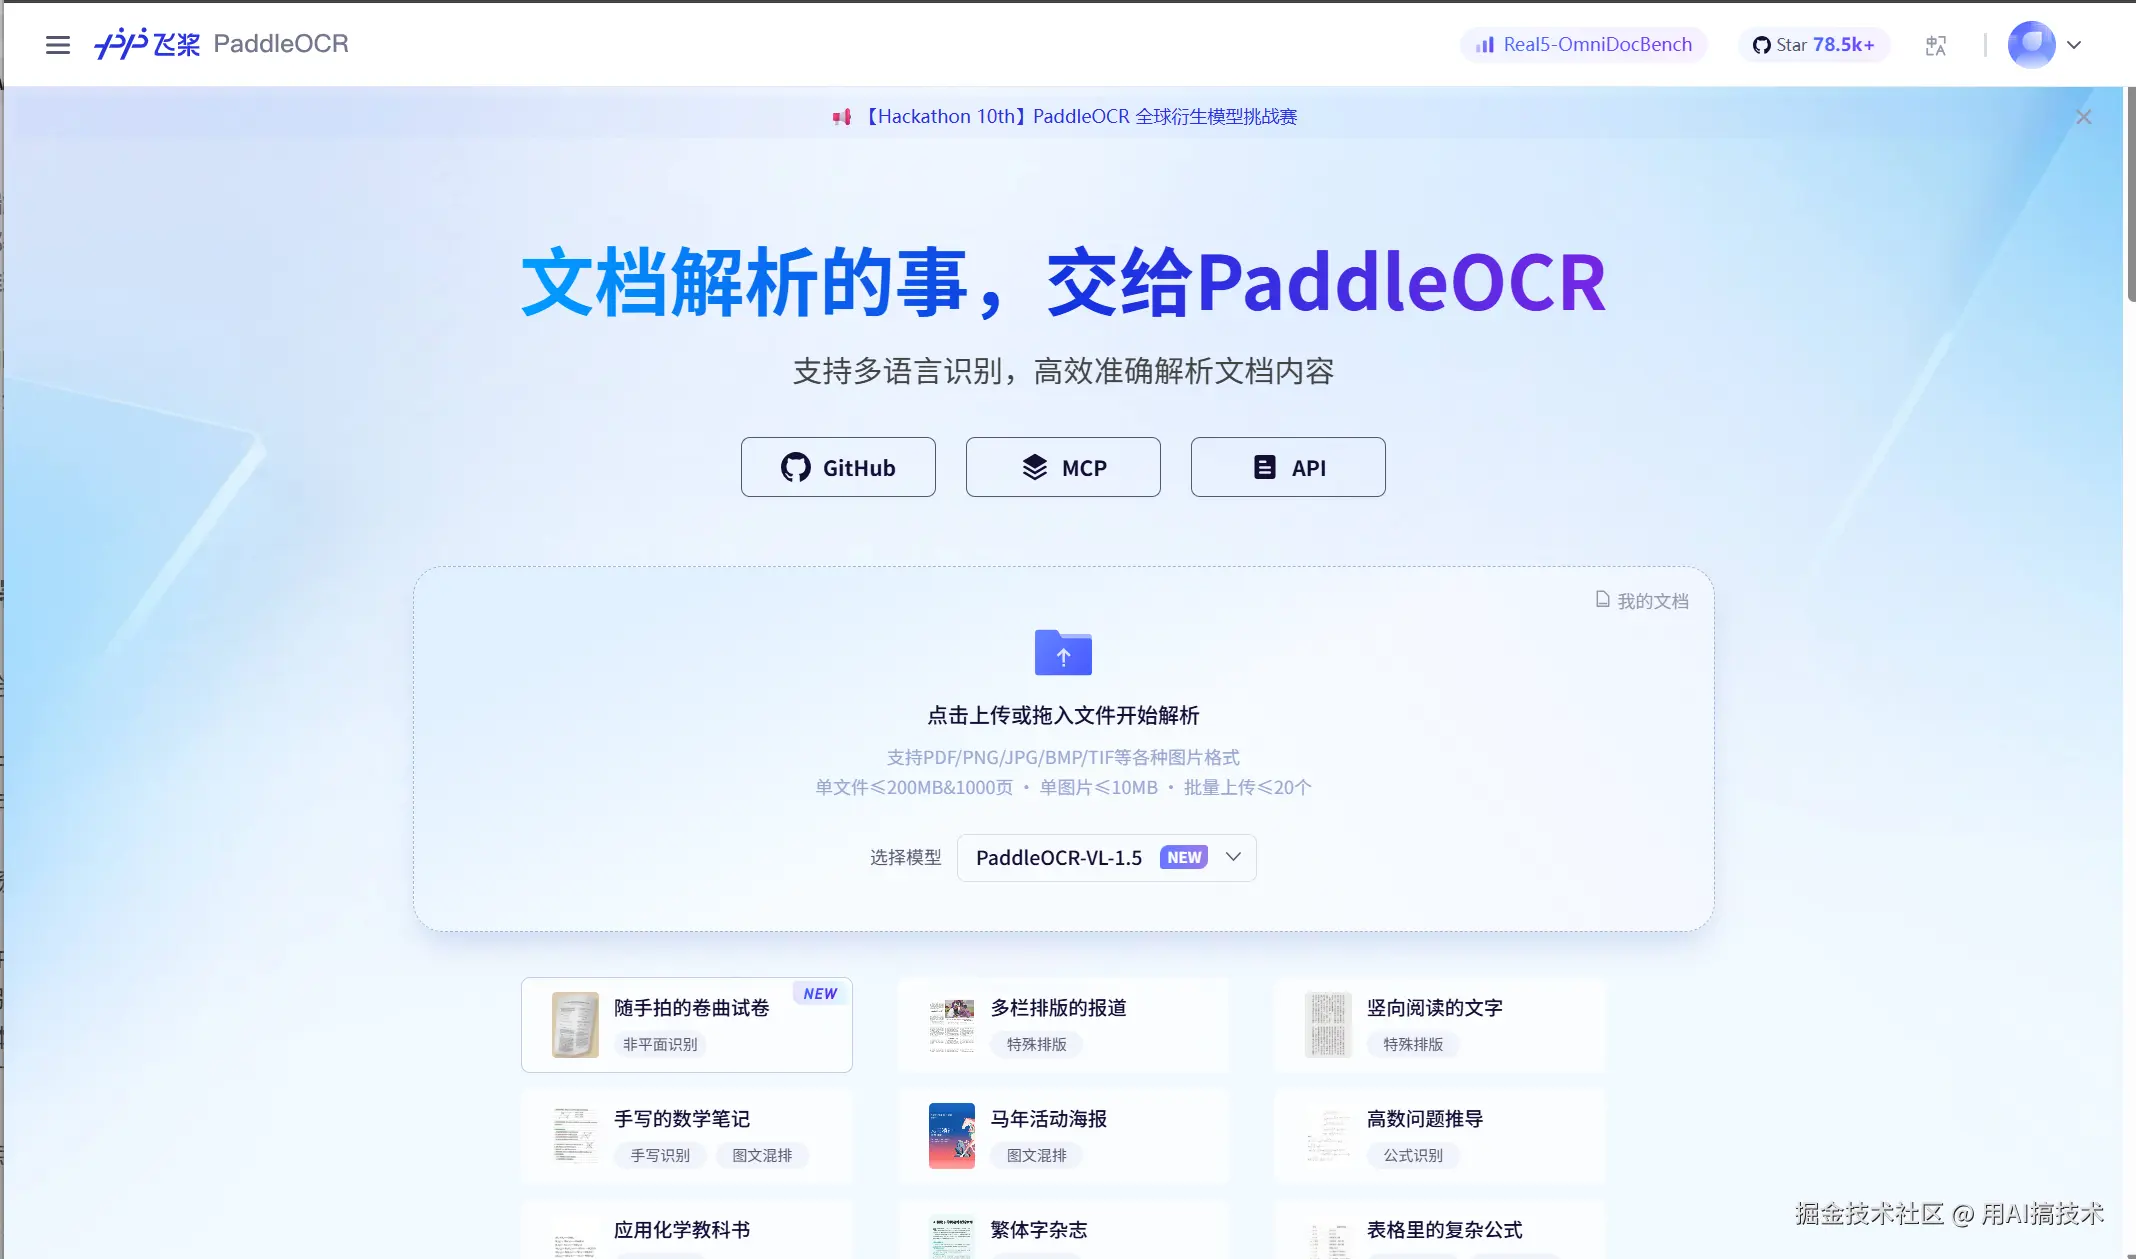
Task: Open the API button
Action: [1288, 467]
